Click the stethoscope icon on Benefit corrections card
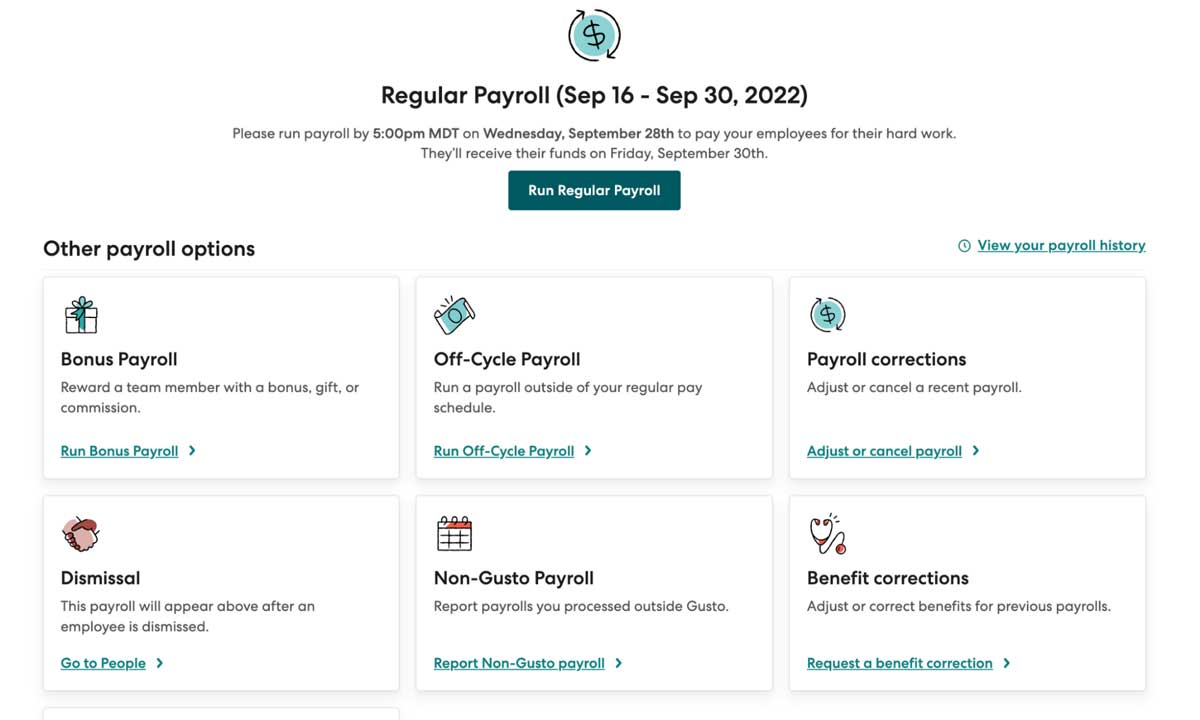This screenshot has height=720, width=1200. [x=827, y=533]
